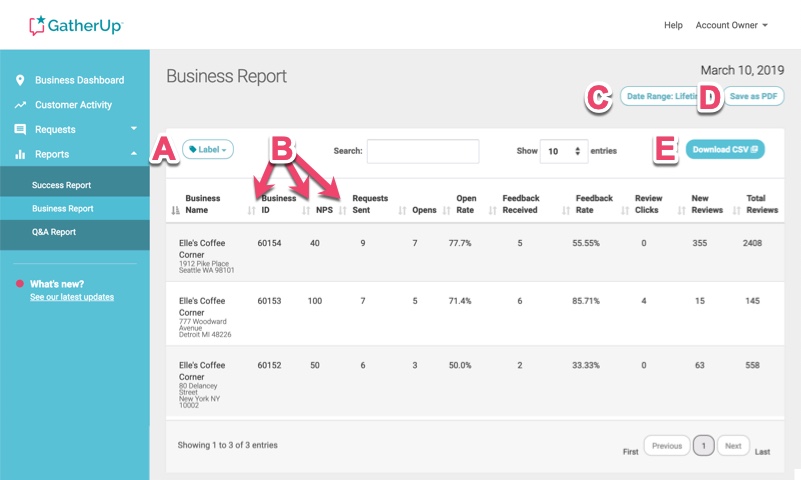801x480 pixels.
Task: Click business ID 60152
Action: (x=269, y=365)
